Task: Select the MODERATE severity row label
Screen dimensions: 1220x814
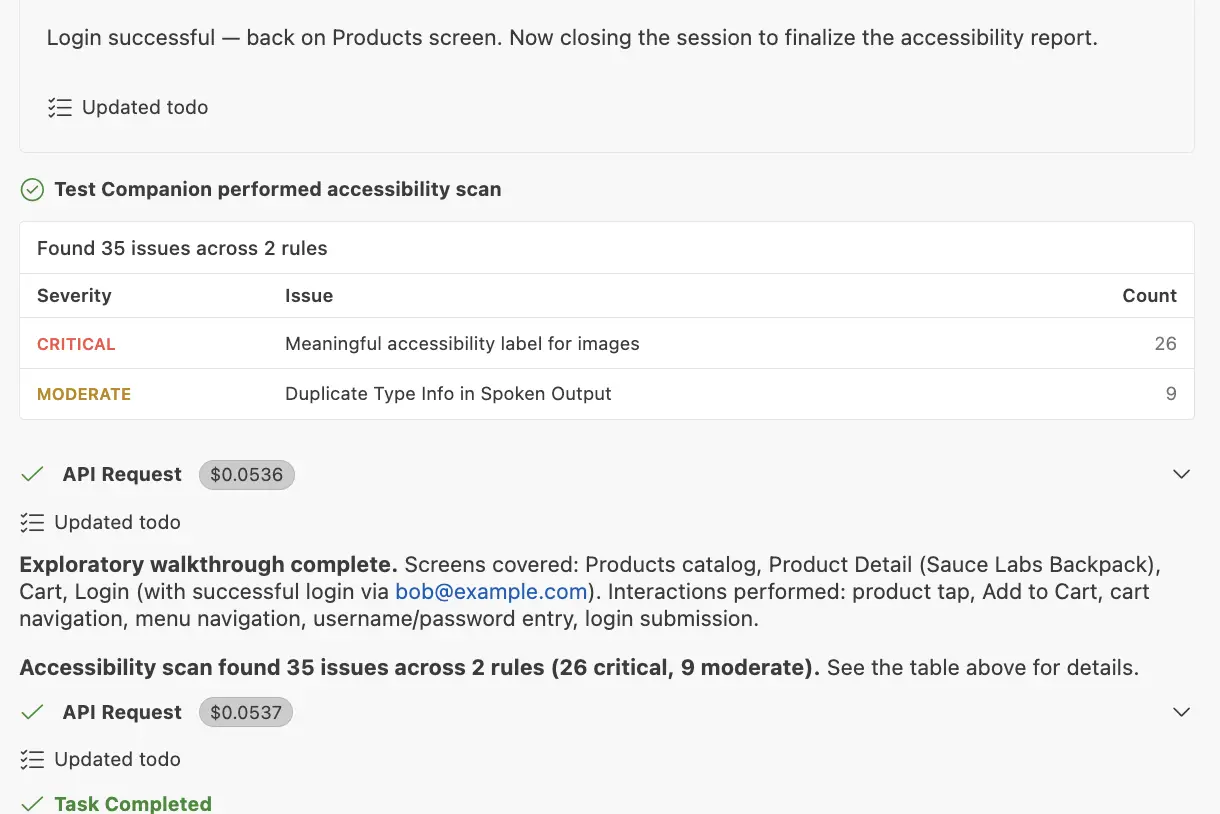Action: pyautogui.click(x=84, y=394)
